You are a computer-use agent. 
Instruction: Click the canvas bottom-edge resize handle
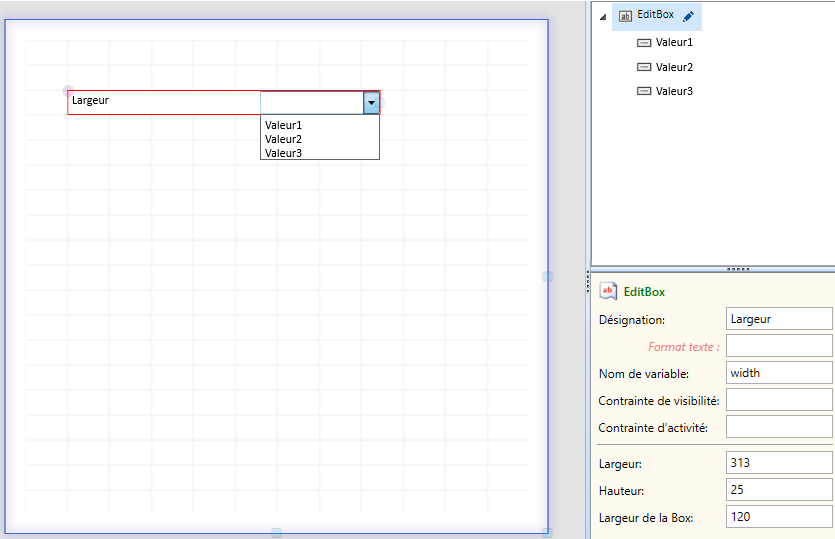pos(276,533)
